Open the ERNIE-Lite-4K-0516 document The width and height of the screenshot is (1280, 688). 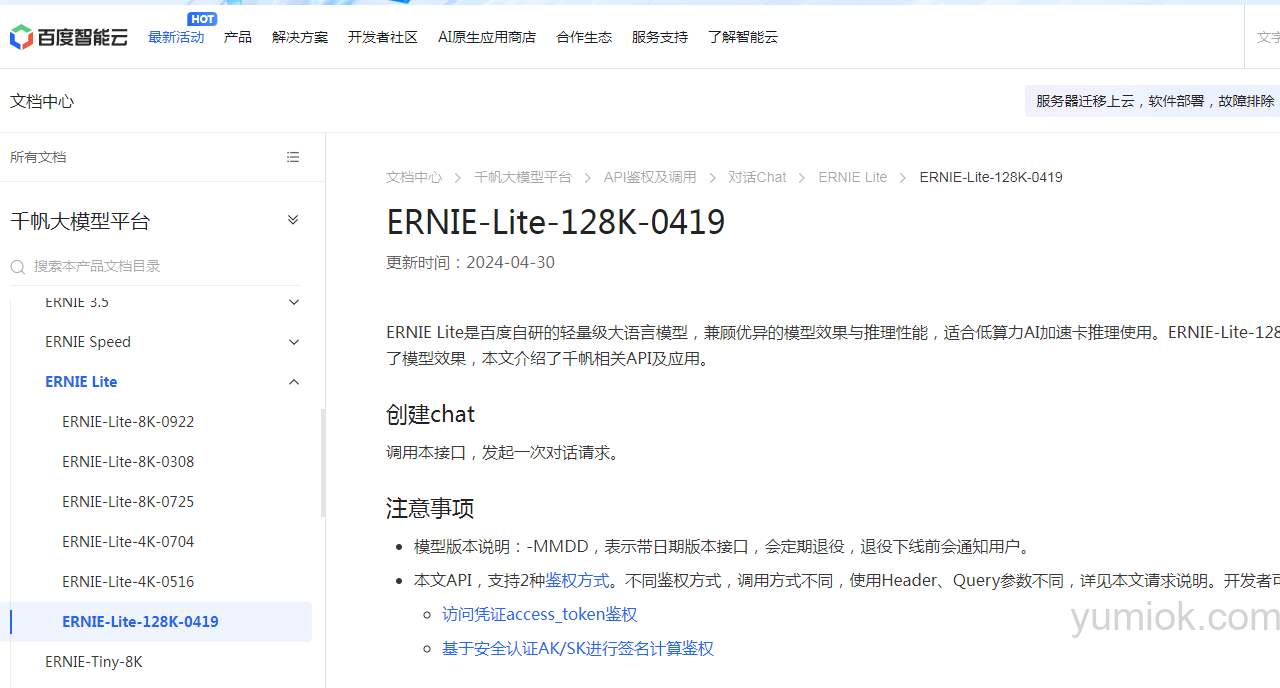pyautogui.click(x=128, y=582)
